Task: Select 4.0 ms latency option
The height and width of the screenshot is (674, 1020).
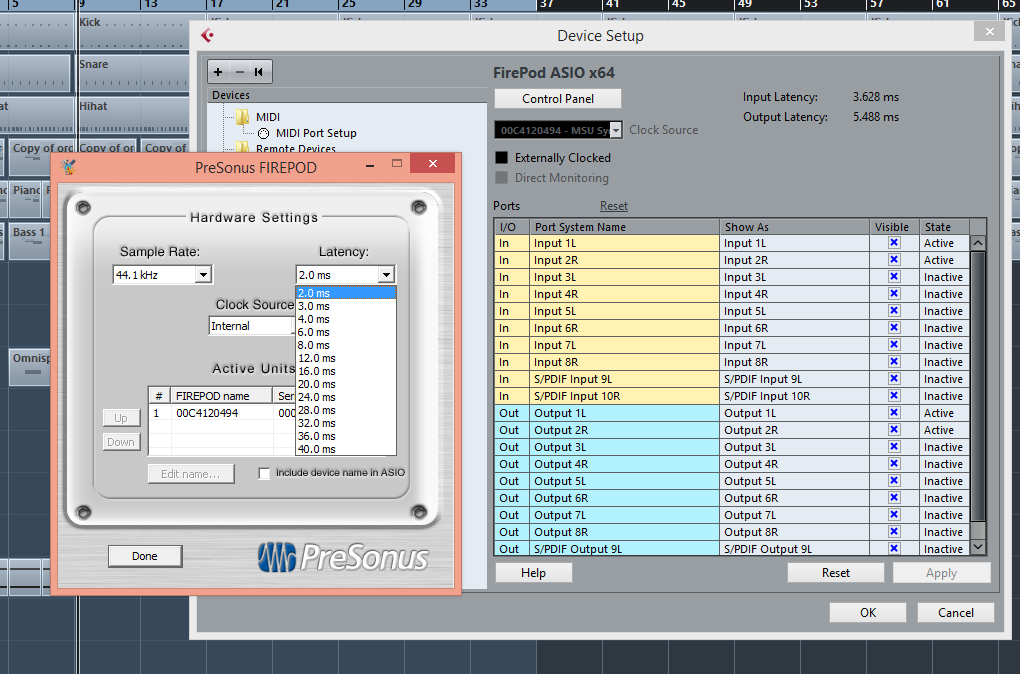Action: click(x=346, y=319)
